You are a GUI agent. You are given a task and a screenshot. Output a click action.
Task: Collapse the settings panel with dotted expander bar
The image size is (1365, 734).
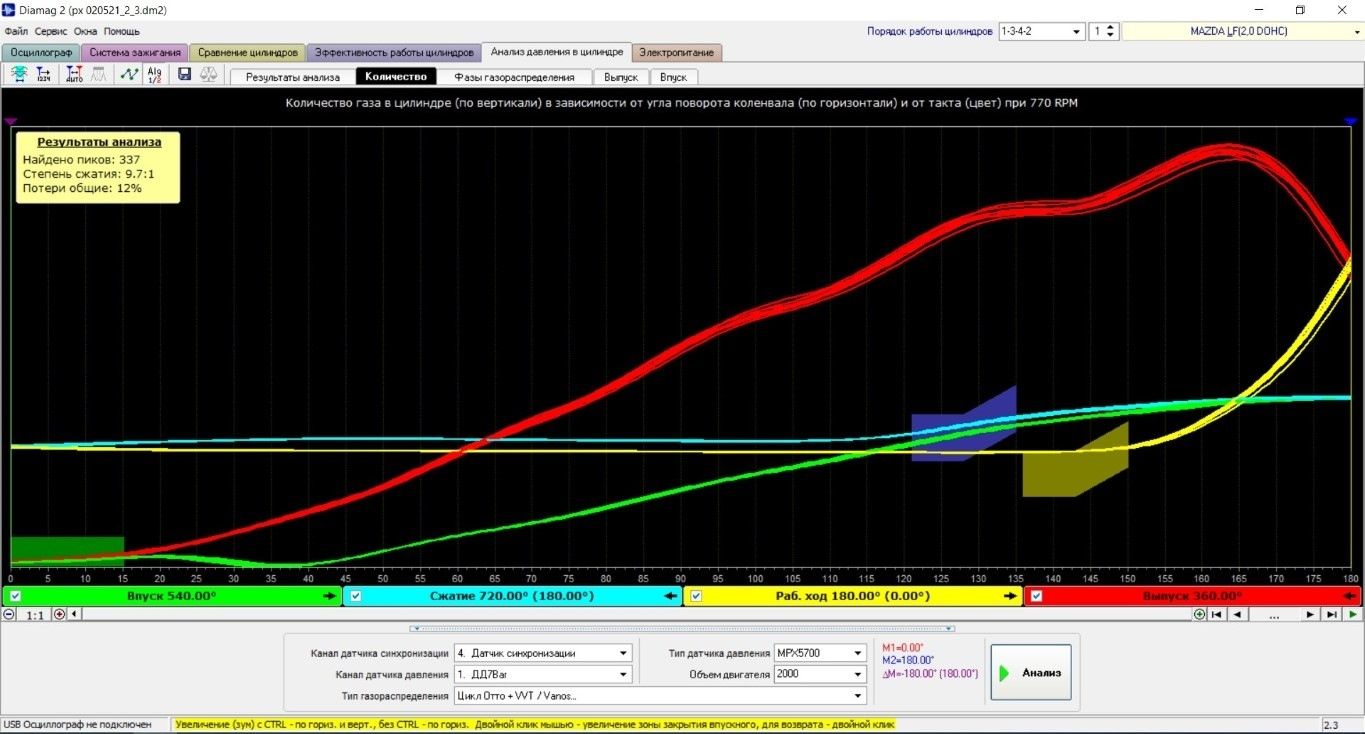[x=682, y=629]
